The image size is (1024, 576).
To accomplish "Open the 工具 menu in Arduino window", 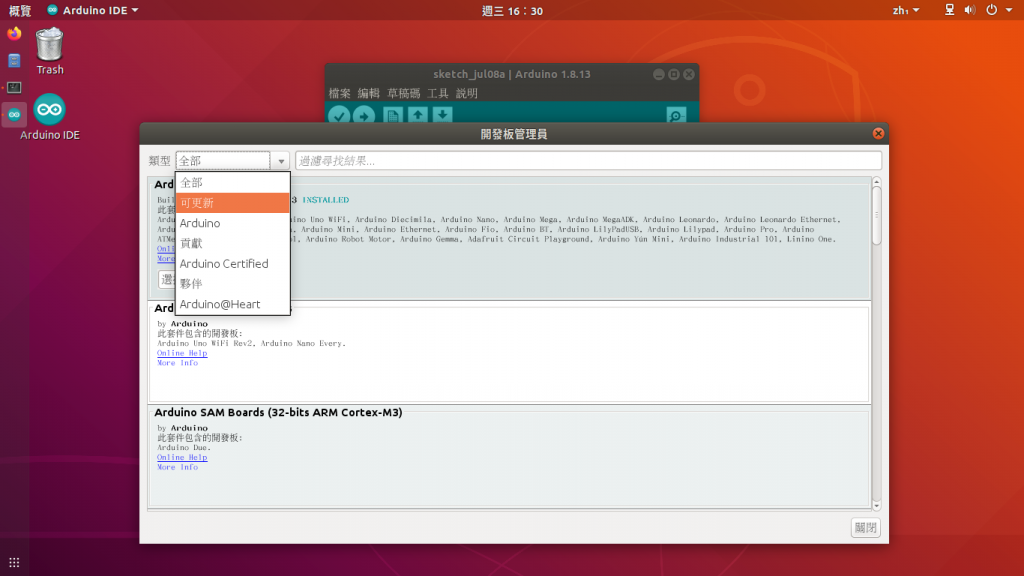I will (438, 93).
